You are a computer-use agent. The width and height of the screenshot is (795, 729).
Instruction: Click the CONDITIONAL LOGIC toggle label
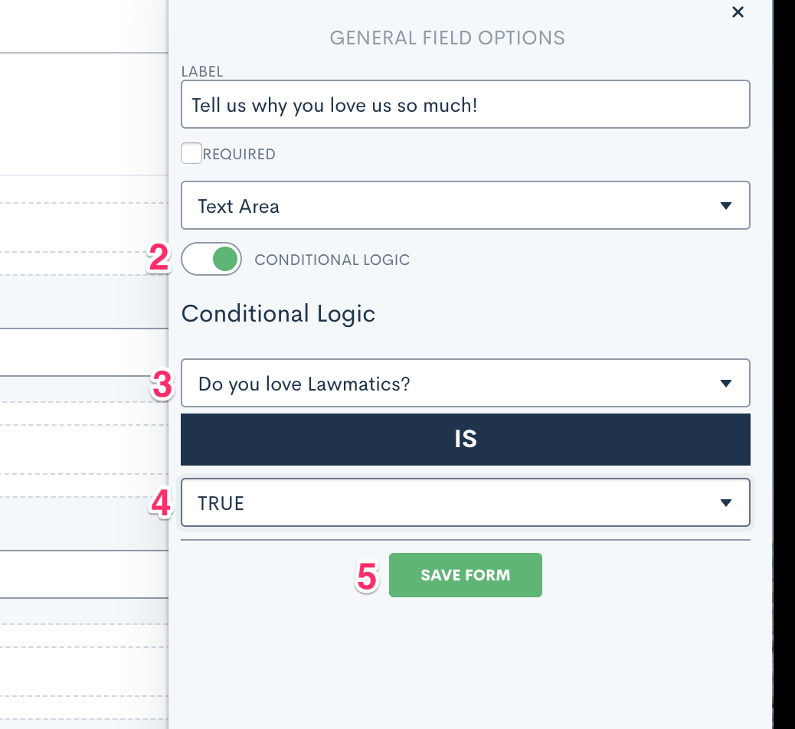click(332, 260)
